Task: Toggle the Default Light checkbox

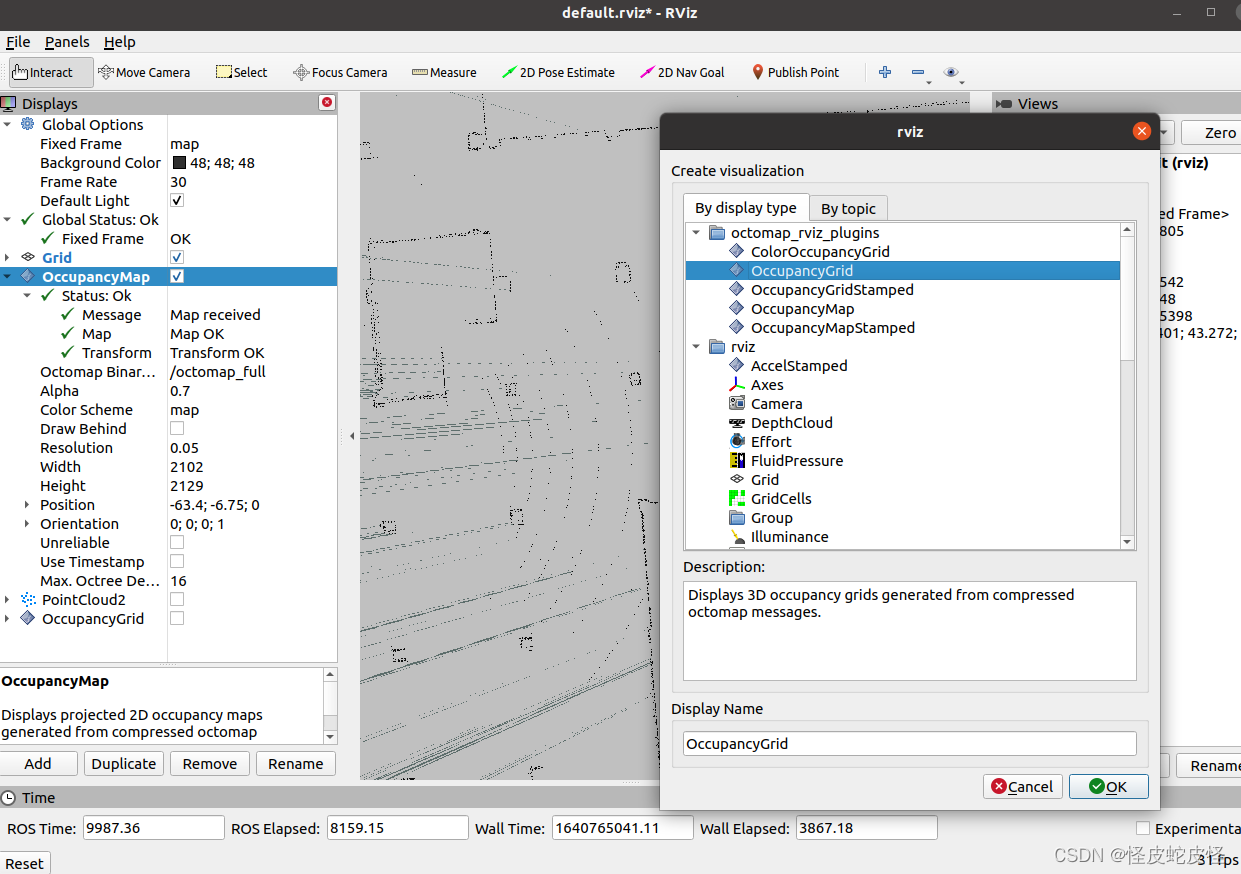Action: (177, 200)
